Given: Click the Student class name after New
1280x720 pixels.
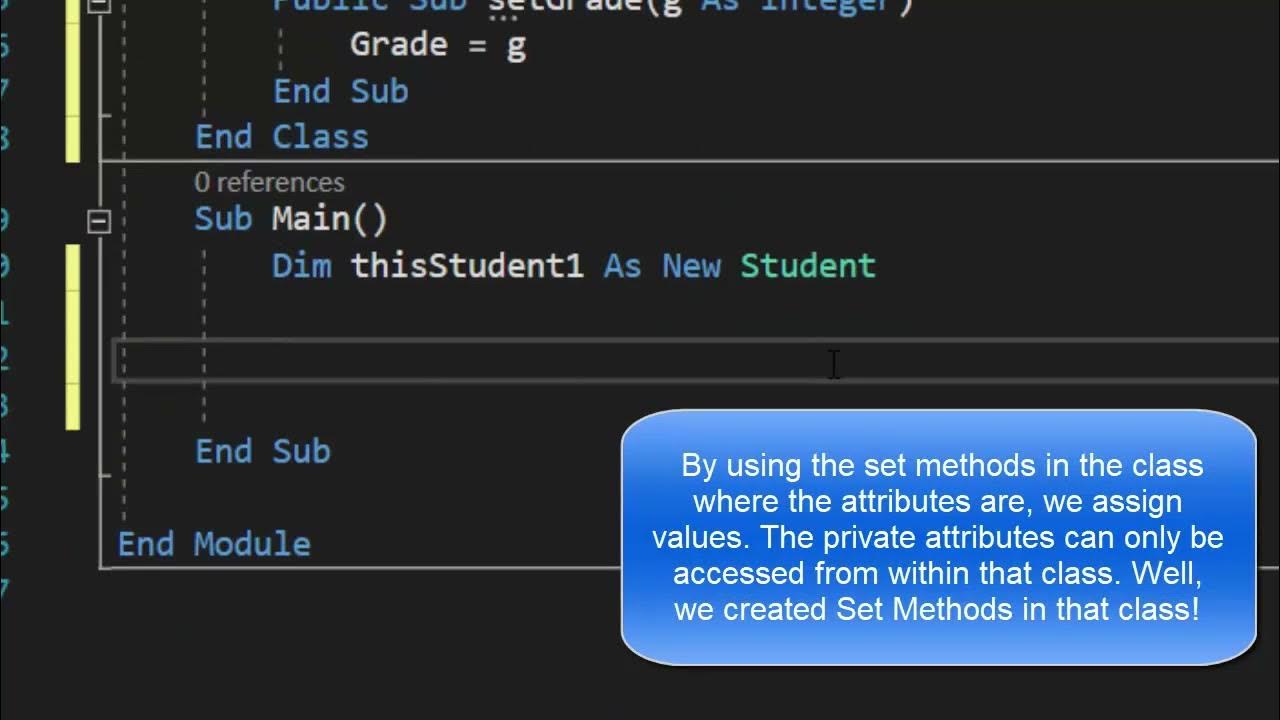Looking at the screenshot, I should point(807,266).
